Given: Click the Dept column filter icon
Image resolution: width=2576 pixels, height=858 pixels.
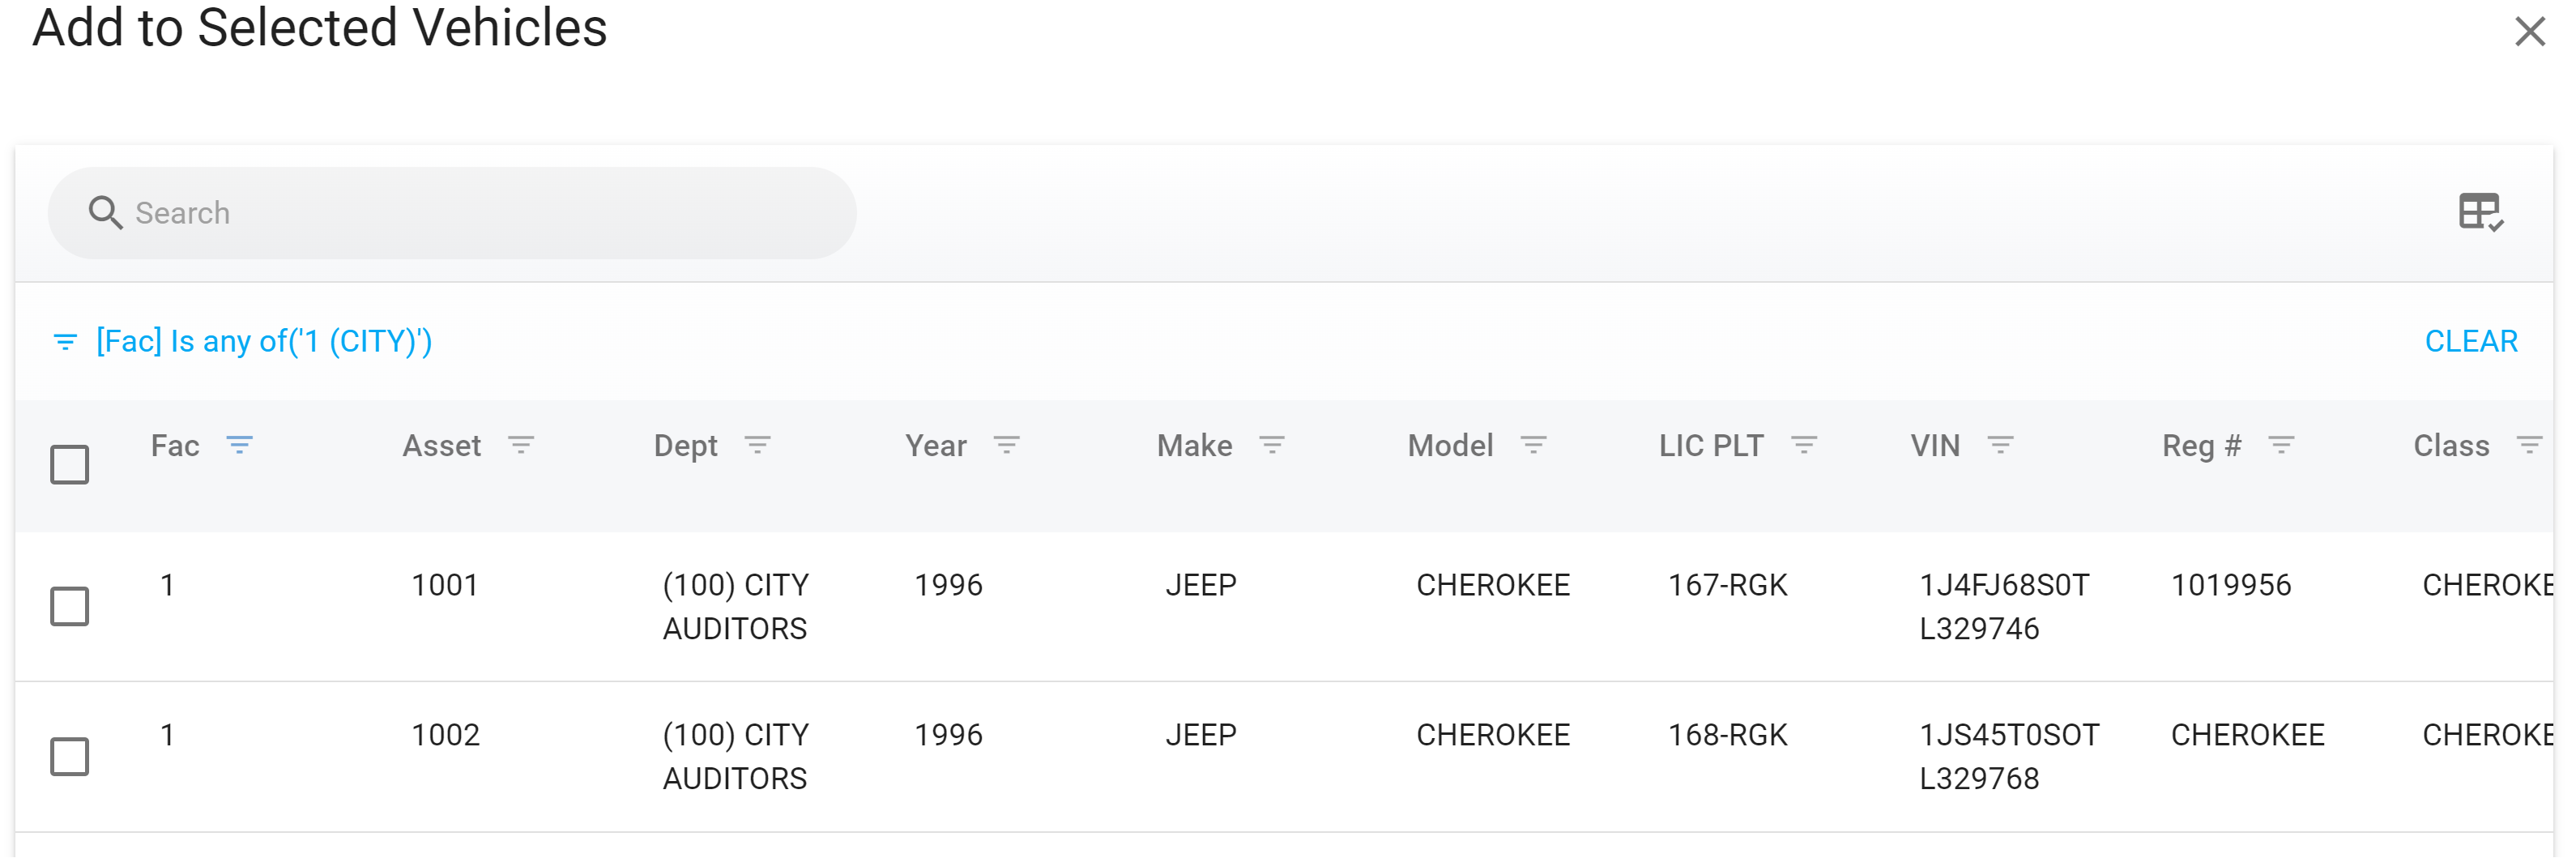Looking at the screenshot, I should (758, 445).
